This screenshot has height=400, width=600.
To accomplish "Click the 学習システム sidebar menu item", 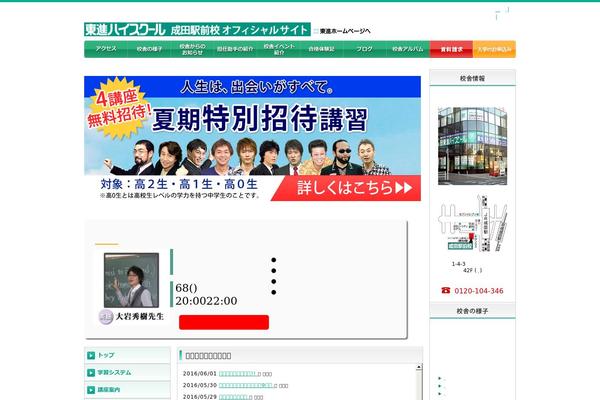I will coord(127,372).
